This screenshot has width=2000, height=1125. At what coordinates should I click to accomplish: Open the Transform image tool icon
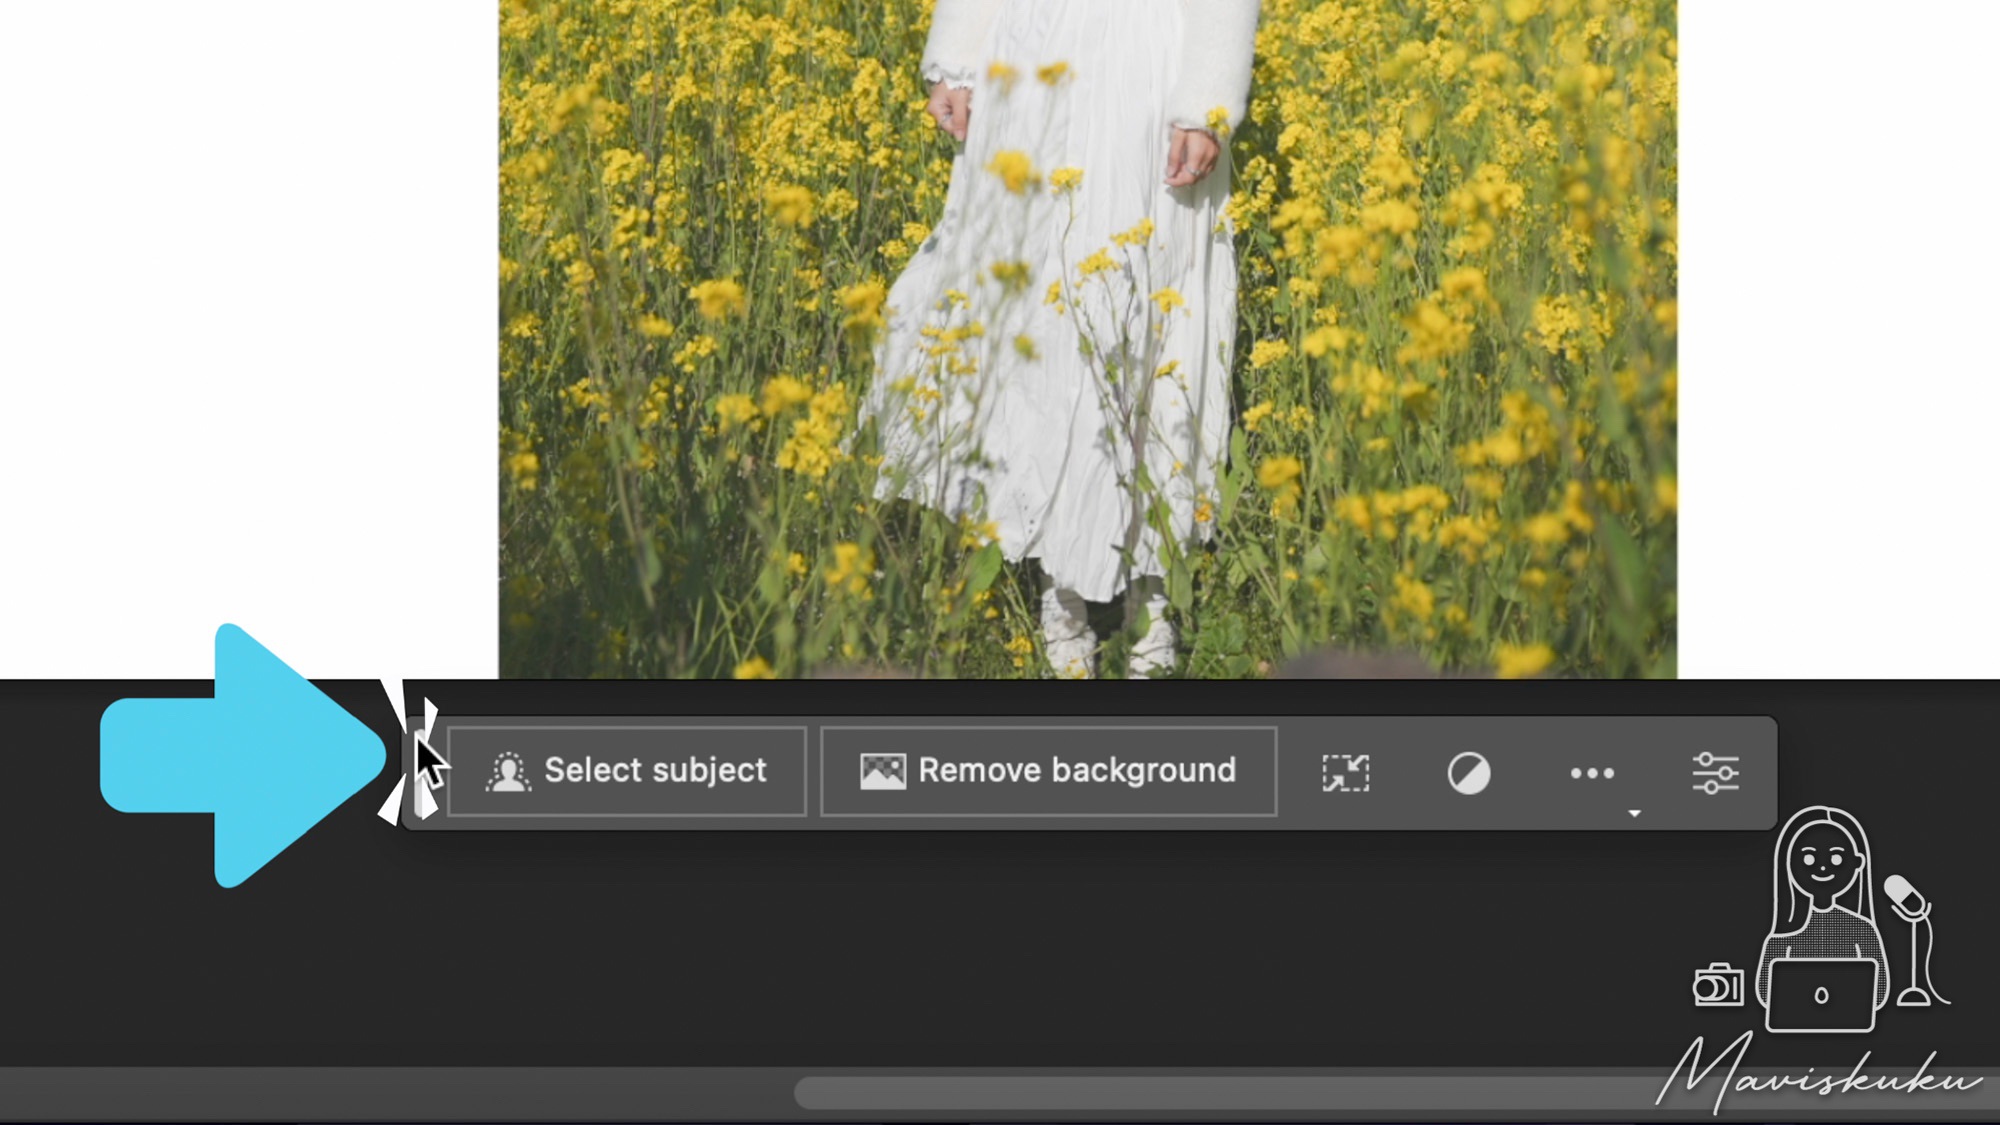[x=1348, y=771]
